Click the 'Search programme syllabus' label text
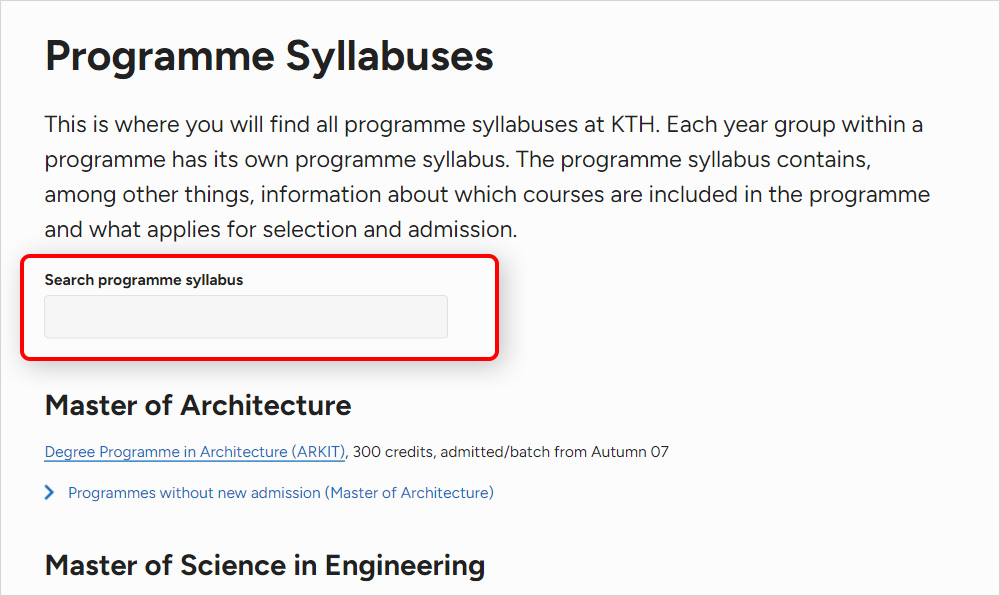 coord(144,280)
